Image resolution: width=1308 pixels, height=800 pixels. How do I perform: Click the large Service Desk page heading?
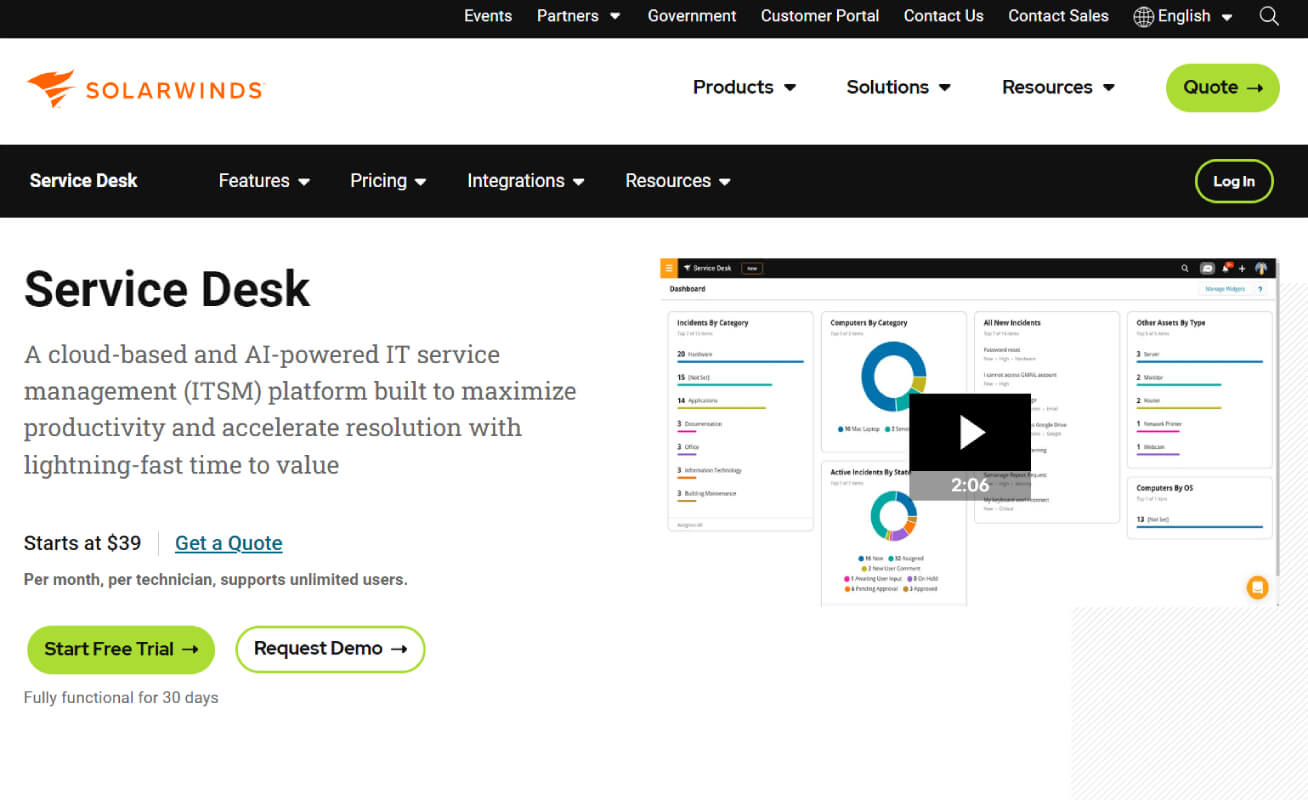point(167,289)
